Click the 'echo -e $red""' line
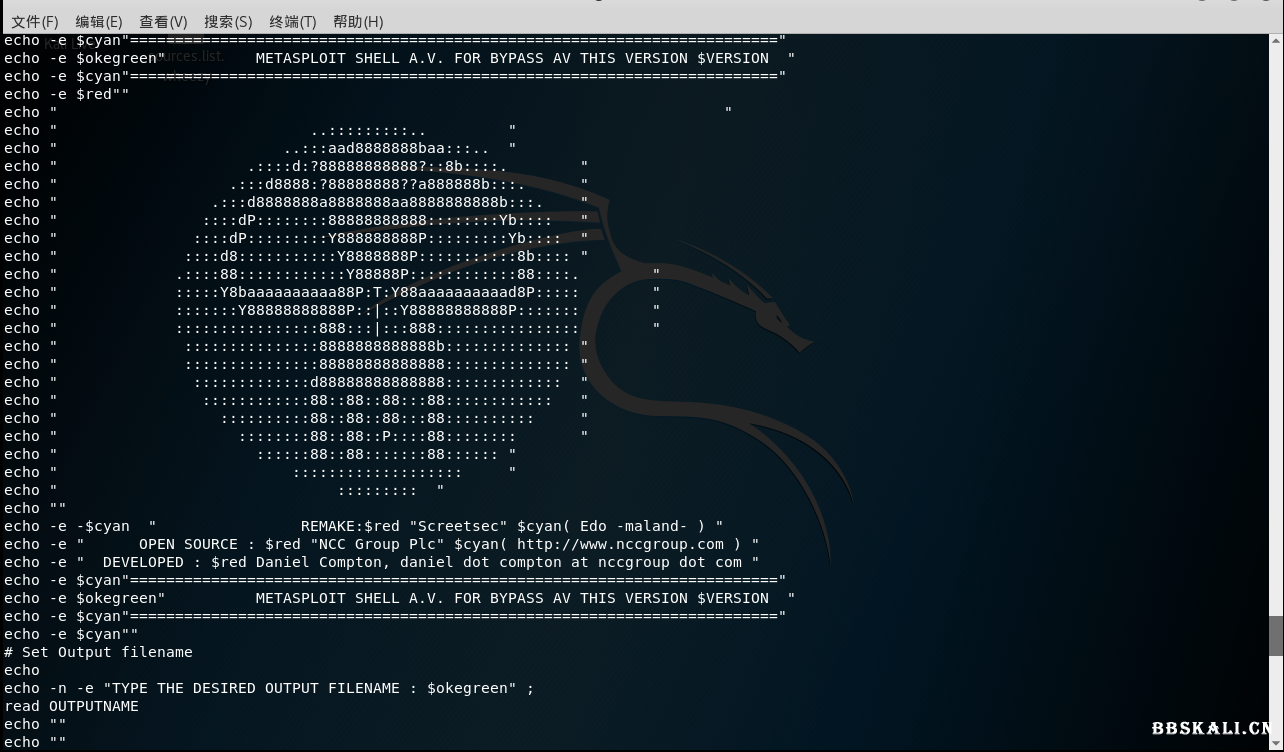Viewport: 1284px width, 752px height. (x=67, y=94)
